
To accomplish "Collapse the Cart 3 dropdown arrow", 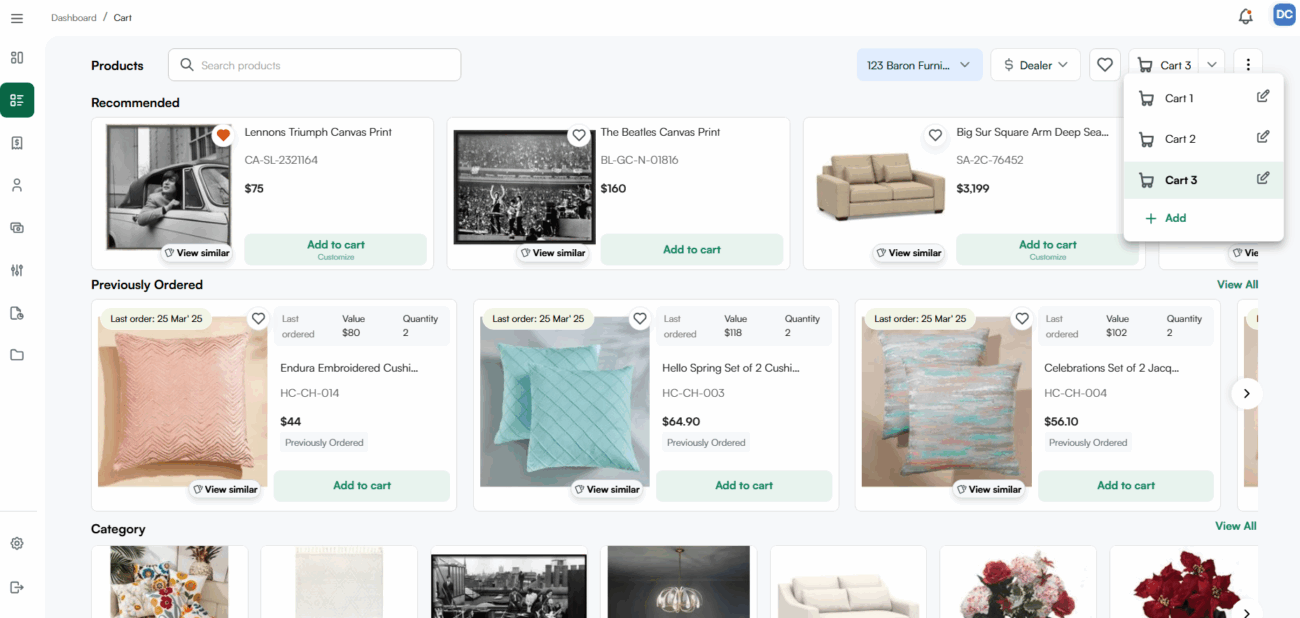I will click(x=1212, y=65).
